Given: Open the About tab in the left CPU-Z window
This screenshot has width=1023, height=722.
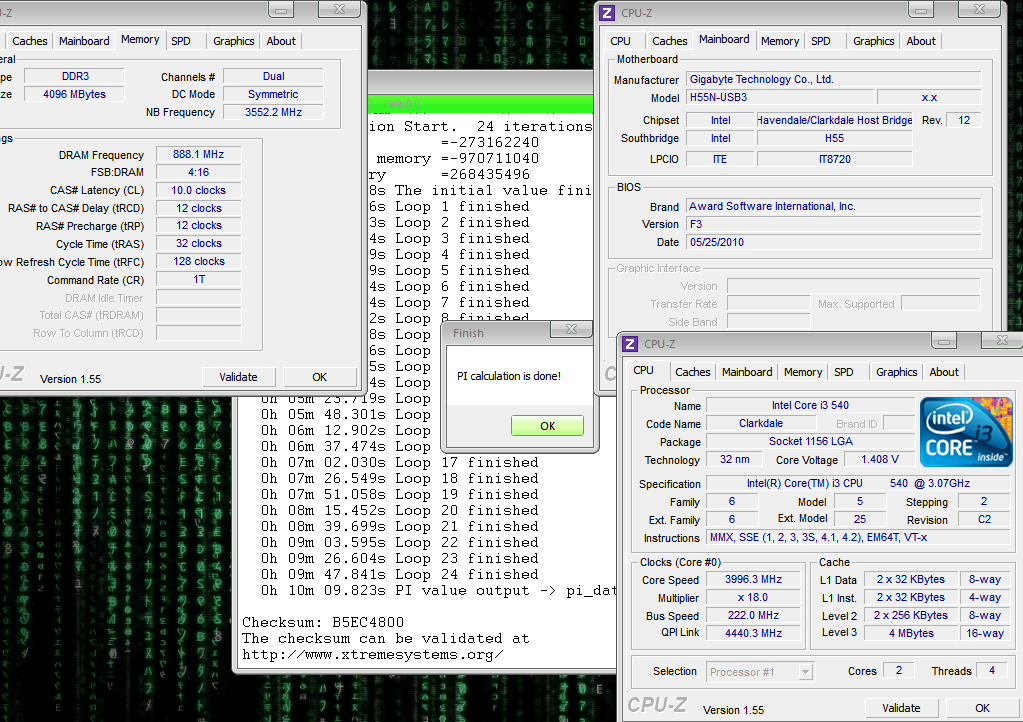Looking at the screenshot, I should (281, 40).
